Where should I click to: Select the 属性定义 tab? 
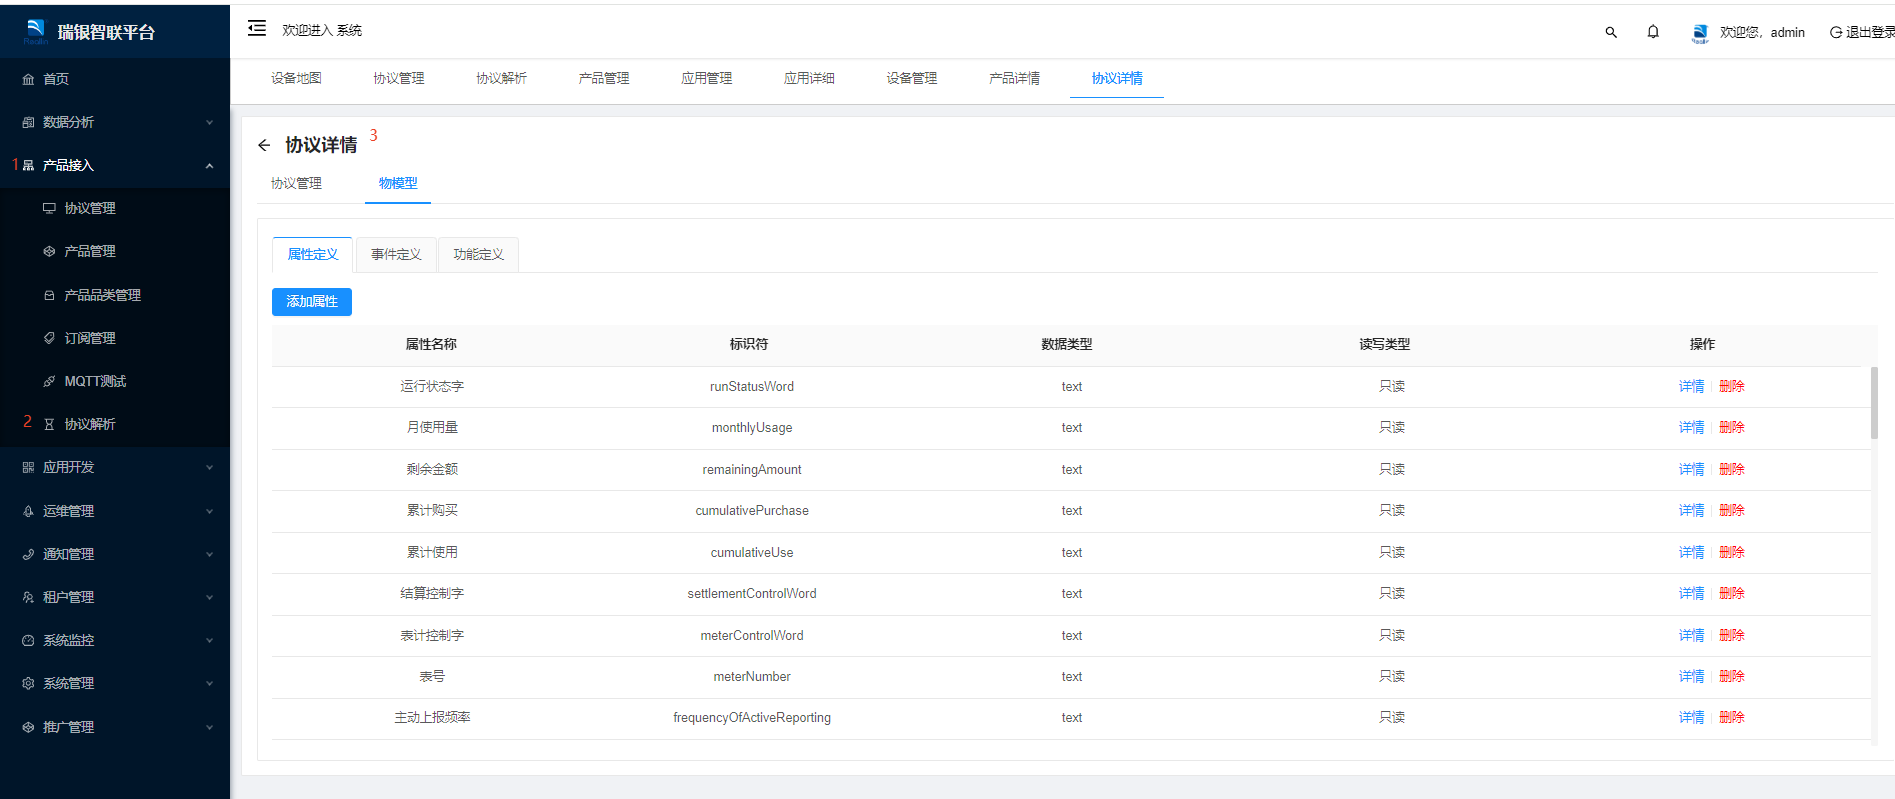pyautogui.click(x=312, y=254)
